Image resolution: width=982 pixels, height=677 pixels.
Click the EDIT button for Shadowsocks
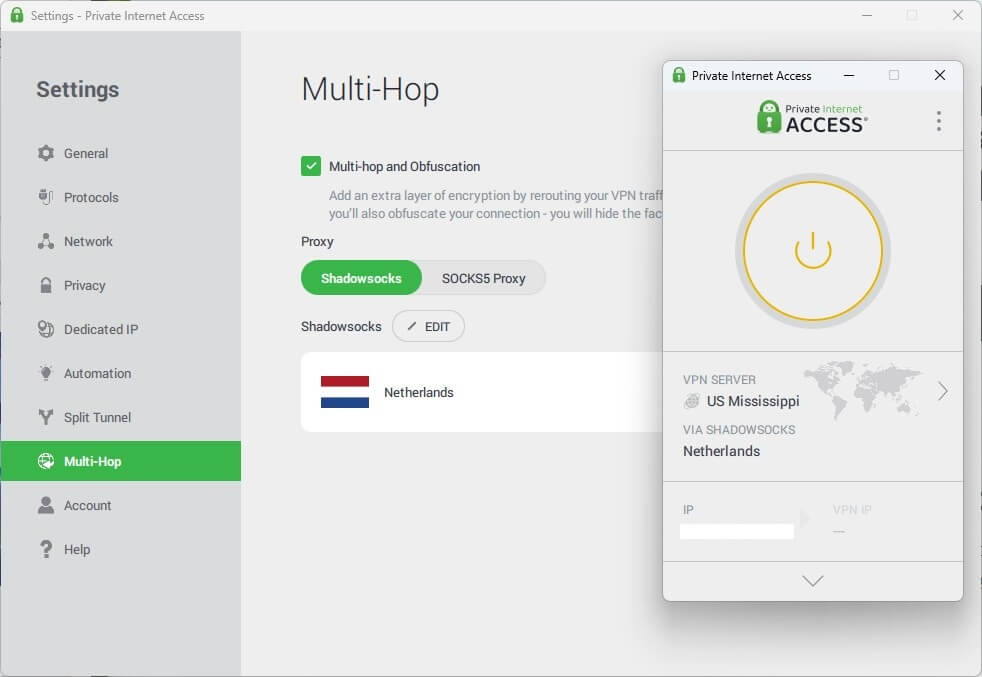tap(428, 326)
